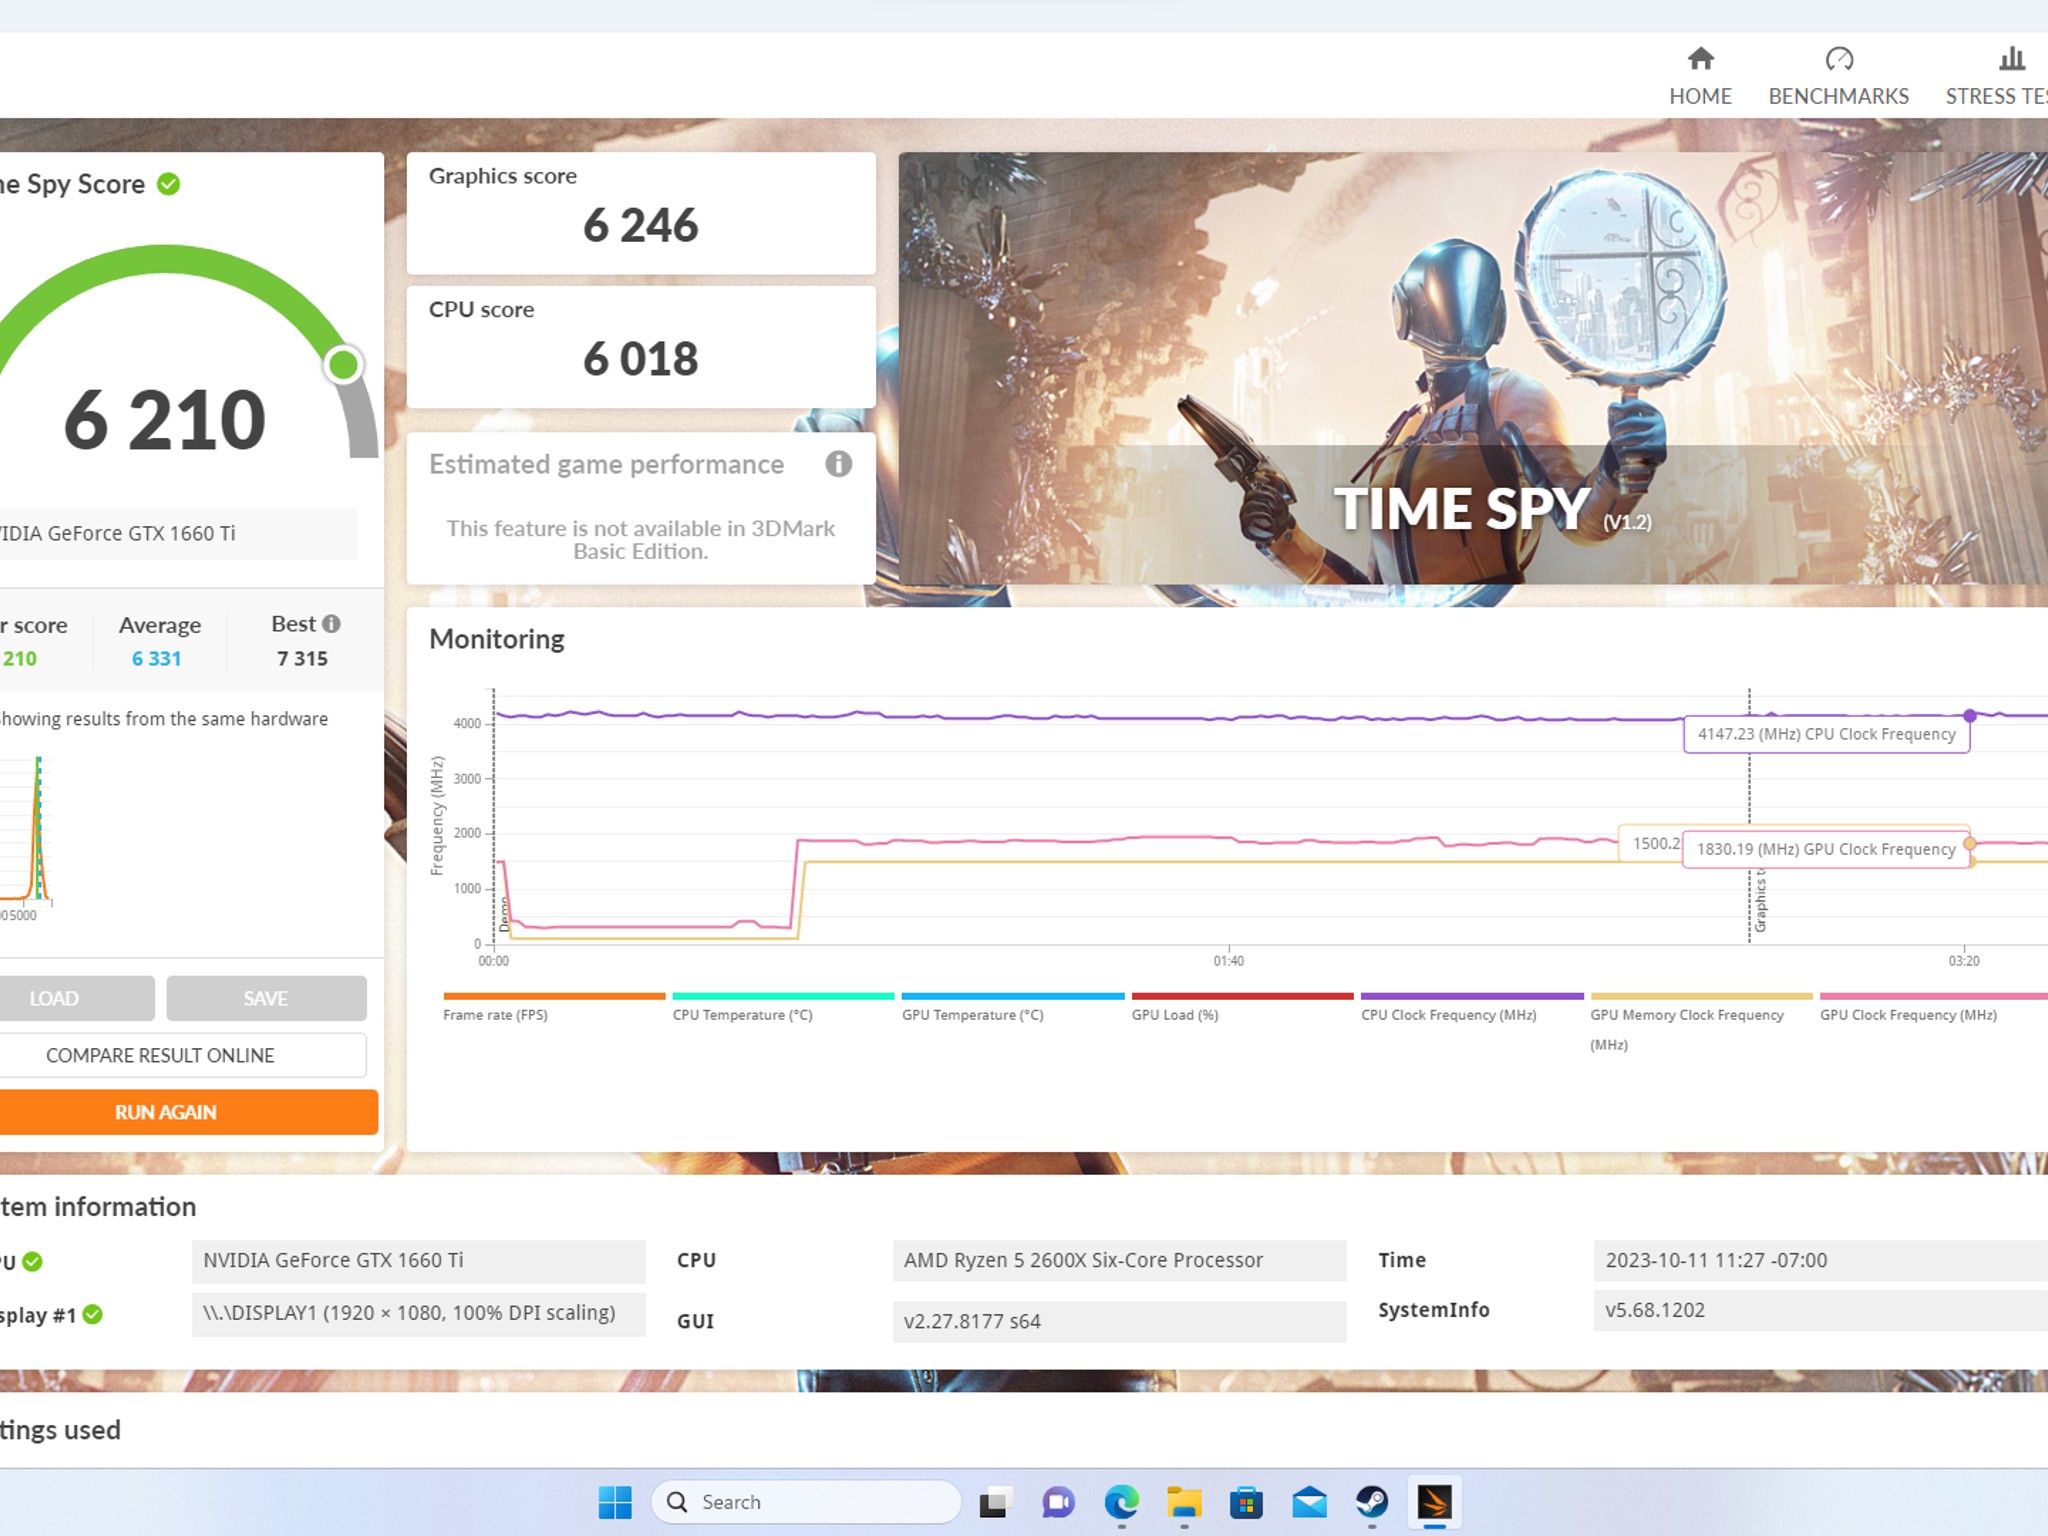Toggle GPU Load (%) chart series

[1242, 1006]
